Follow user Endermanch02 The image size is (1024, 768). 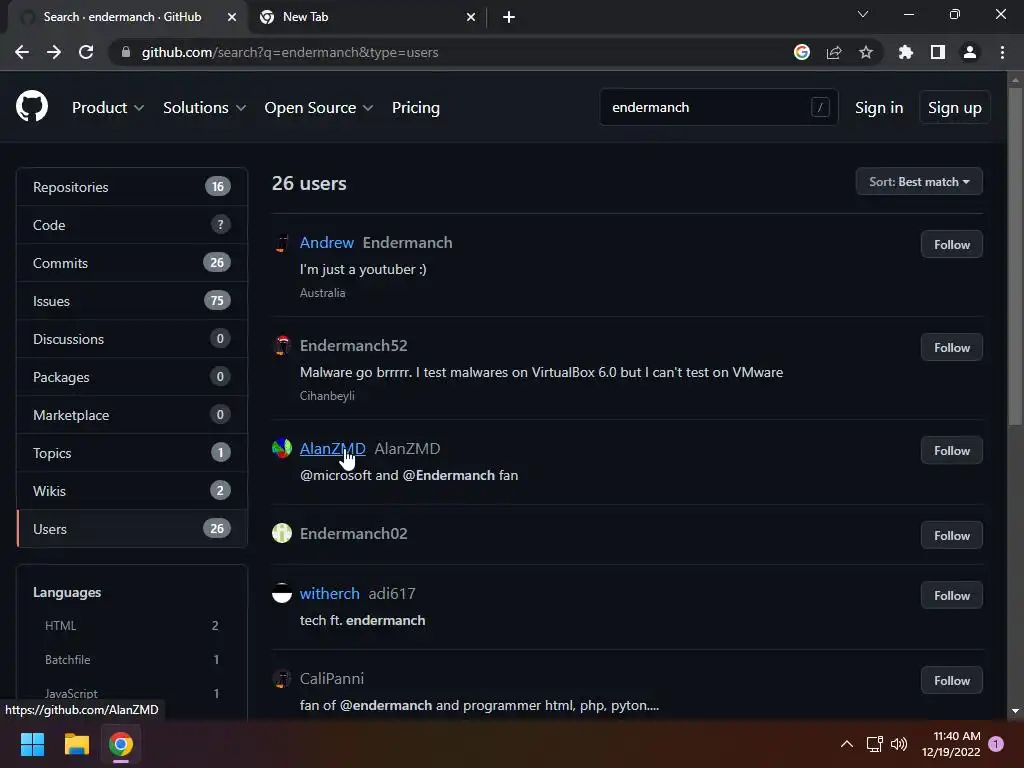click(x=952, y=536)
